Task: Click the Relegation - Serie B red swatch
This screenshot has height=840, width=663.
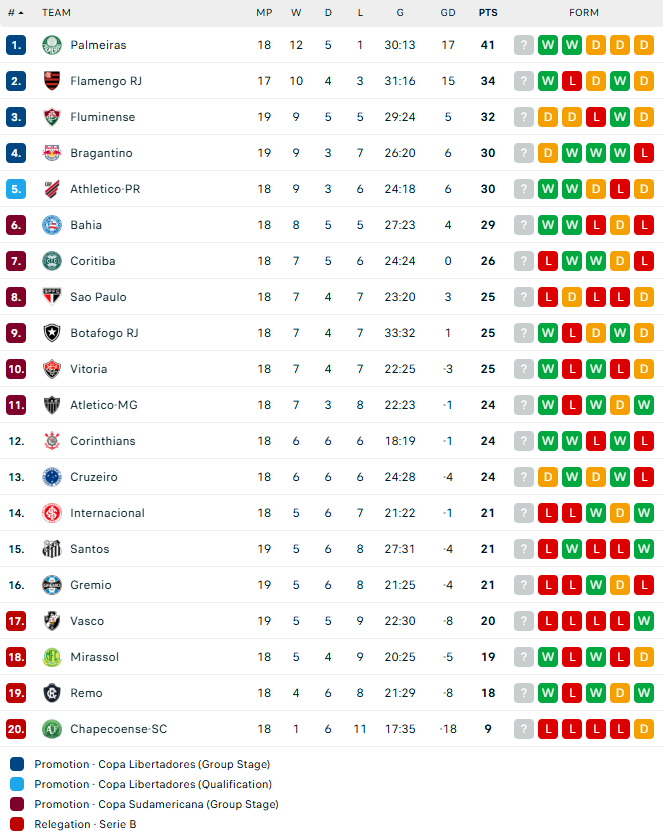Action: click(x=17, y=824)
